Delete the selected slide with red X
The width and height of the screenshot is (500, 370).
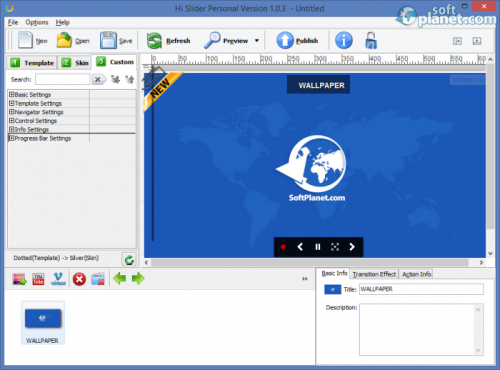coord(79,279)
